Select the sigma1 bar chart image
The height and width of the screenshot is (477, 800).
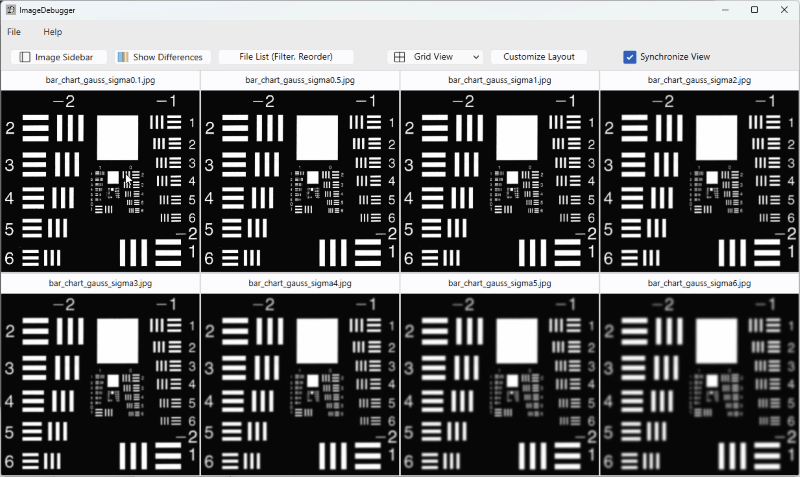coord(500,181)
